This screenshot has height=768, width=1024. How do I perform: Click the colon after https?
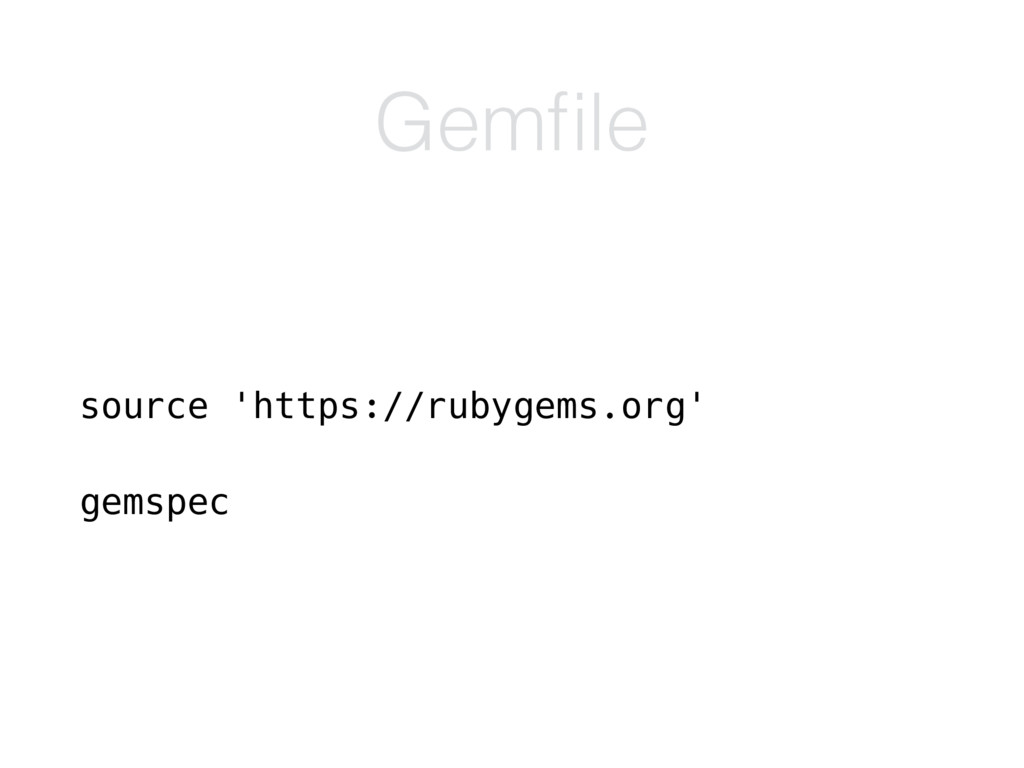tap(372, 409)
